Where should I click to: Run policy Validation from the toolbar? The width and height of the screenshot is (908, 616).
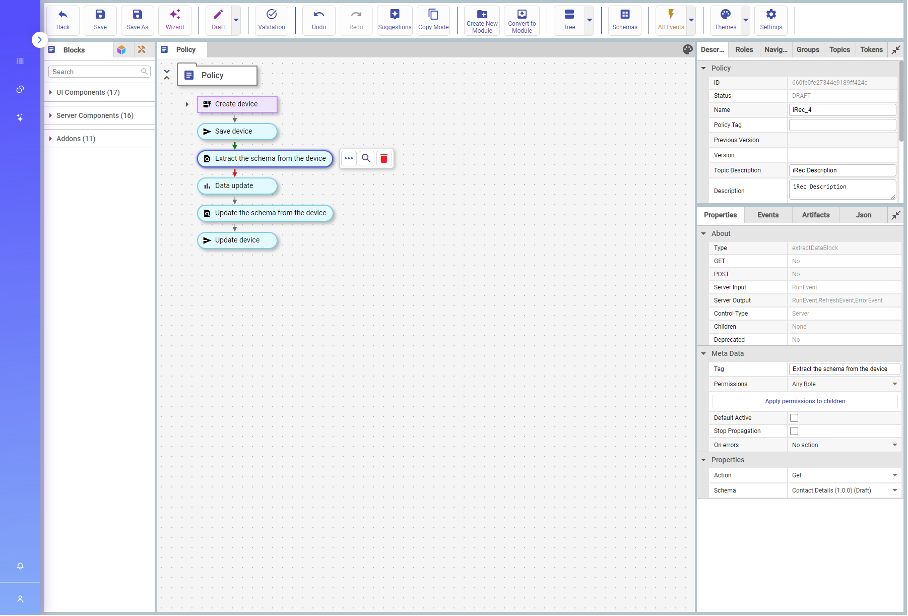[272, 19]
